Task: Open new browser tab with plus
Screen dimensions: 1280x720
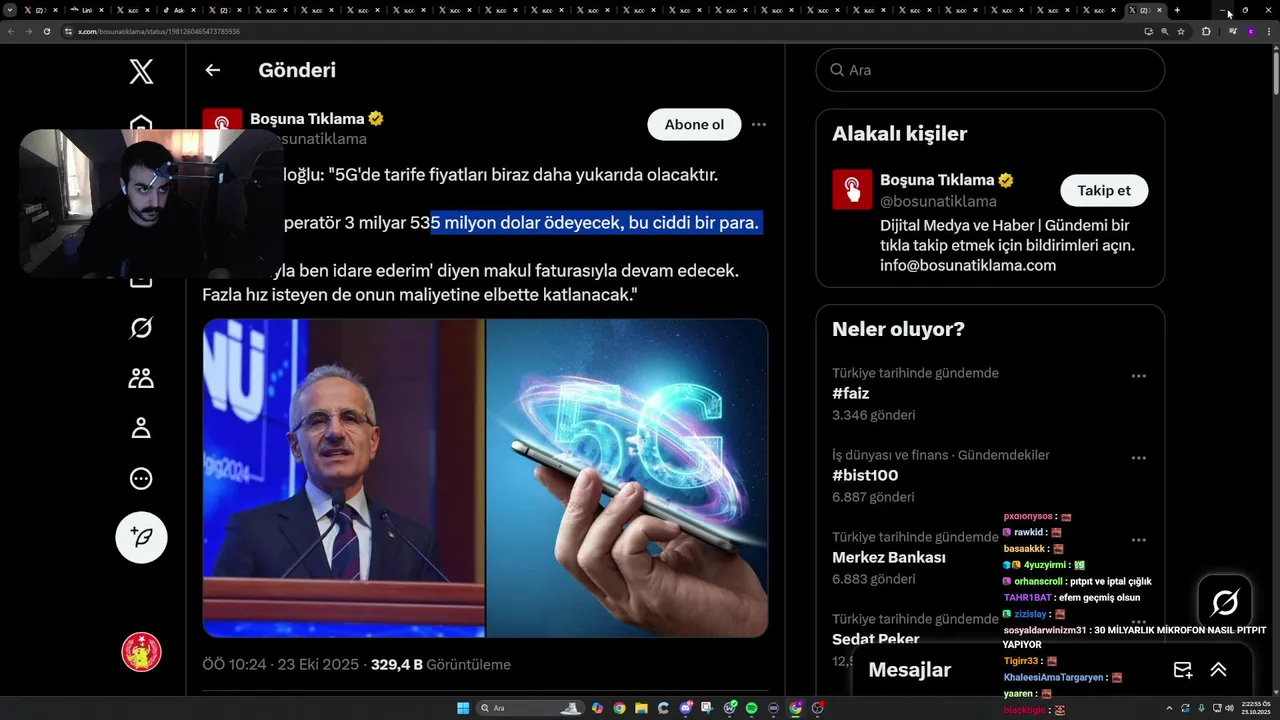Action: click(x=1177, y=10)
